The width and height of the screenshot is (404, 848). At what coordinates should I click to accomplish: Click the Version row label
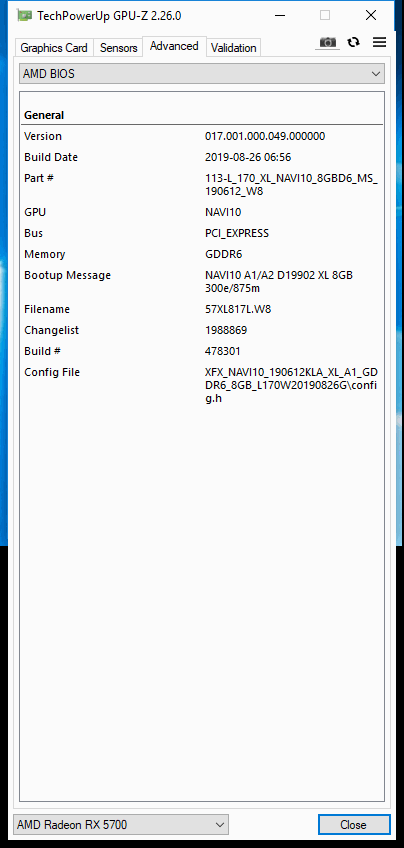[x=43, y=136]
